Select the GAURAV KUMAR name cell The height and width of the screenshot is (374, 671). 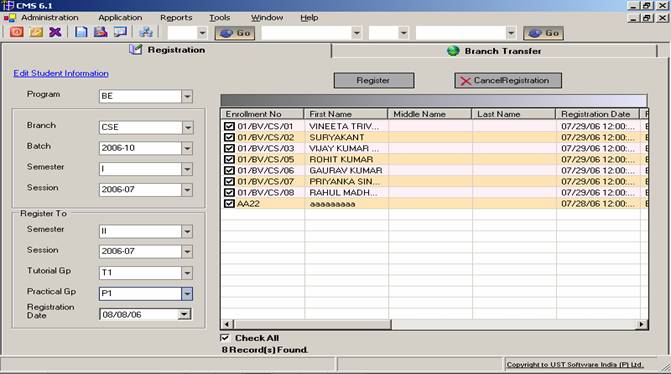coord(346,170)
